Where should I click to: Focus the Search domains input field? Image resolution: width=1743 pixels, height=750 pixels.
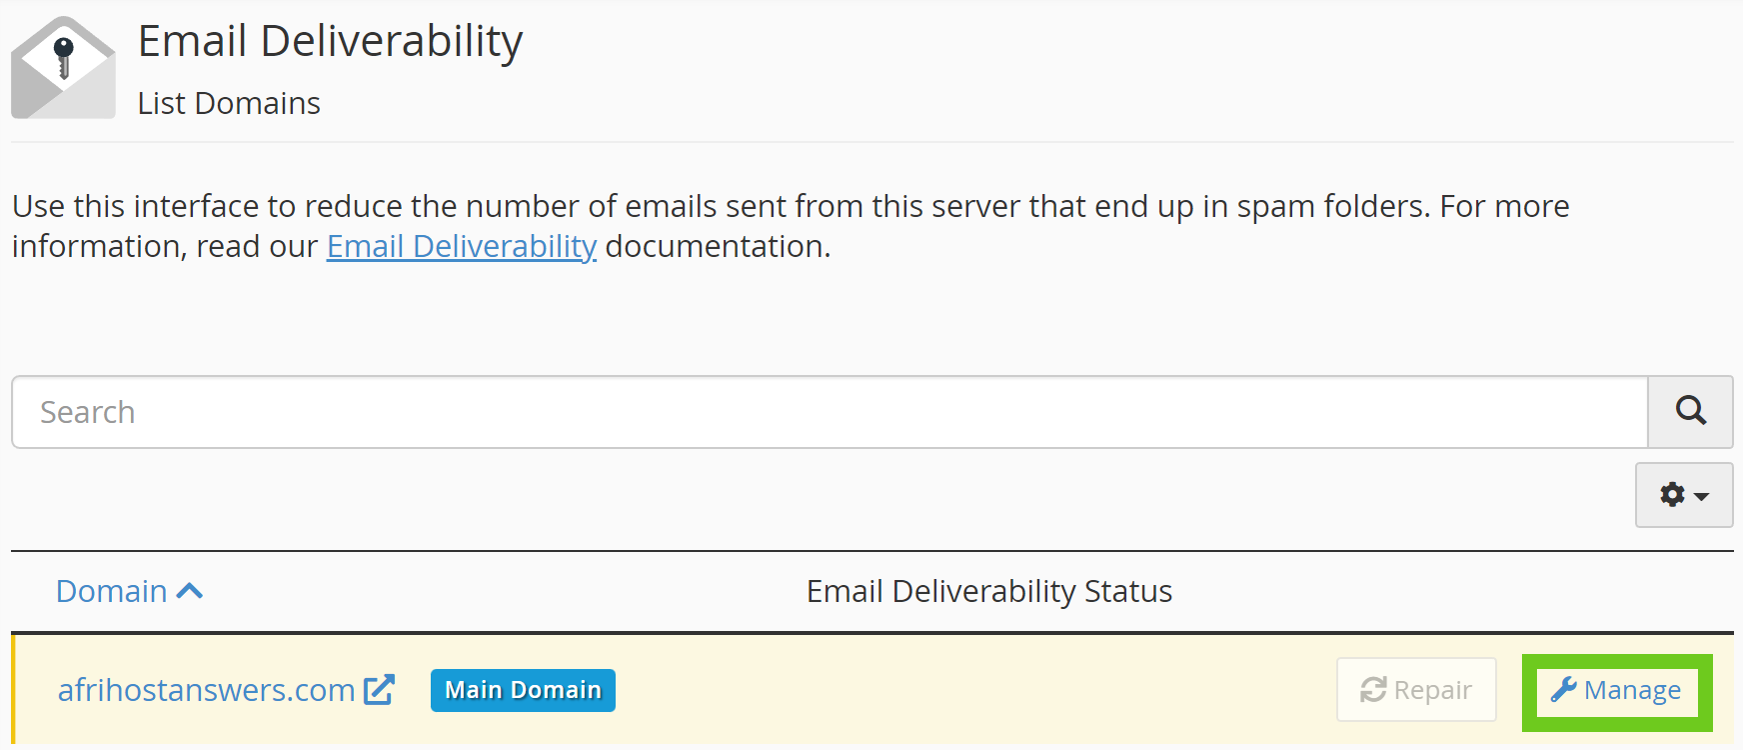(x=828, y=412)
